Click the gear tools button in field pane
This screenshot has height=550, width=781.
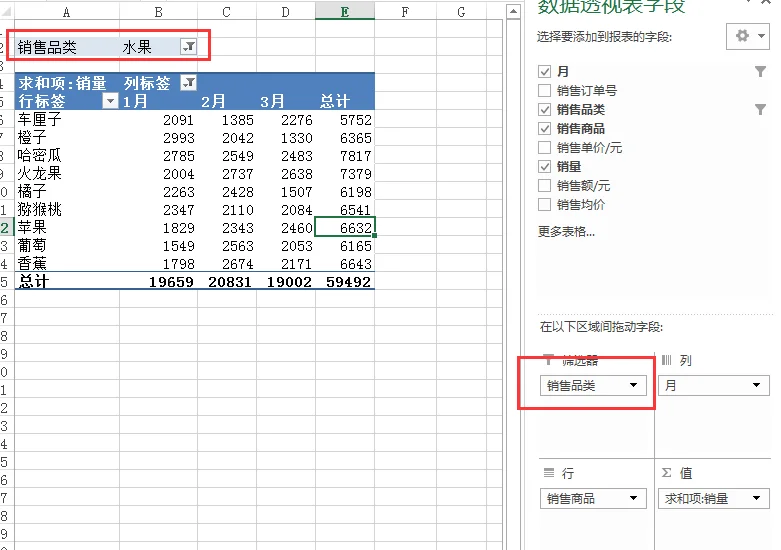748,36
